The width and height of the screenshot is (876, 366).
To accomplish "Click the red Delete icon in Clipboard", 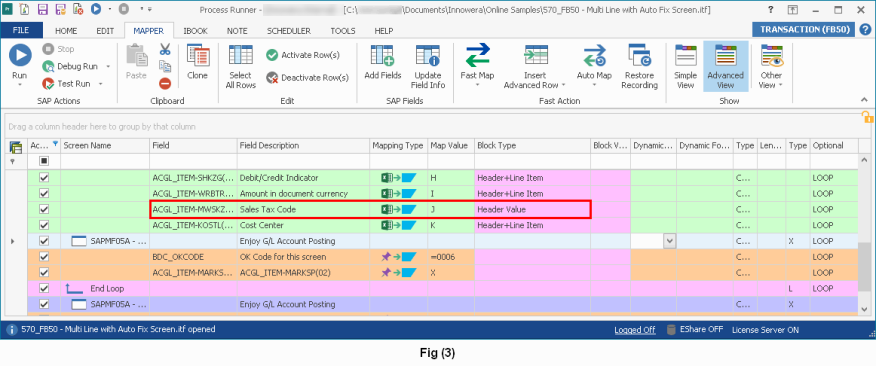I will coord(164,83).
